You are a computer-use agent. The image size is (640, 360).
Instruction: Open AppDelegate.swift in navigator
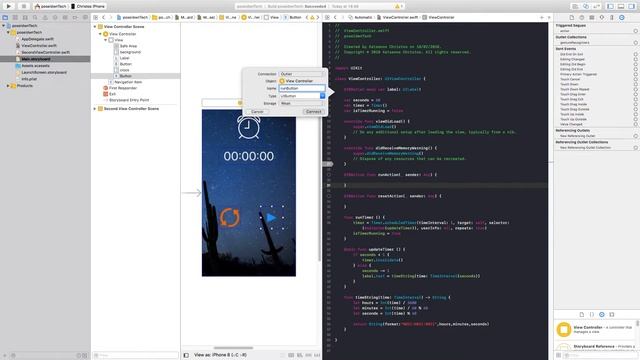[x=37, y=39]
